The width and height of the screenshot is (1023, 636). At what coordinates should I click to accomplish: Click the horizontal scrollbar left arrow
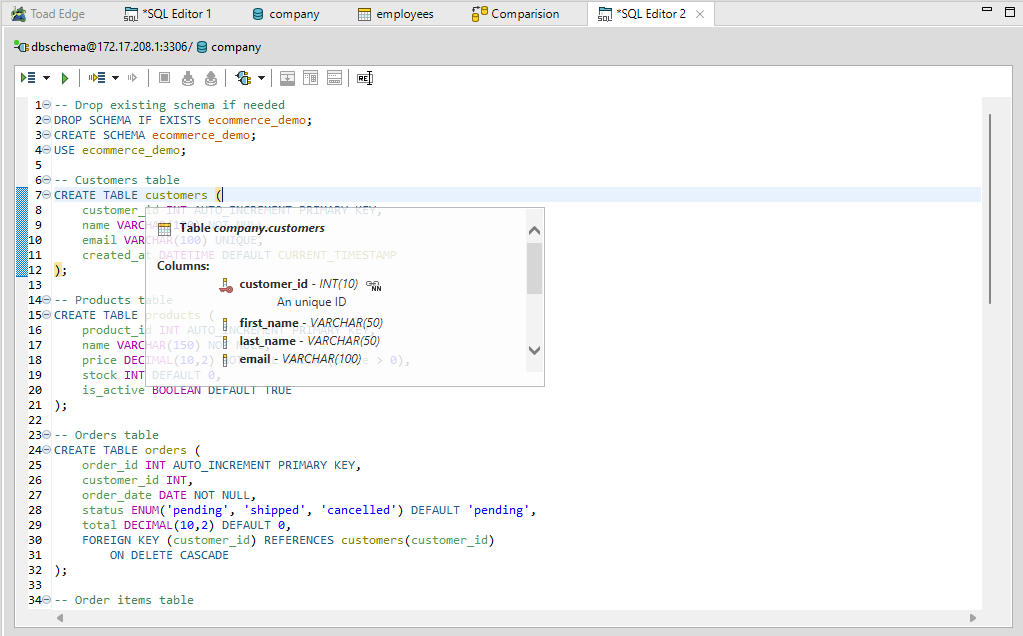click(x=60, y=618)
